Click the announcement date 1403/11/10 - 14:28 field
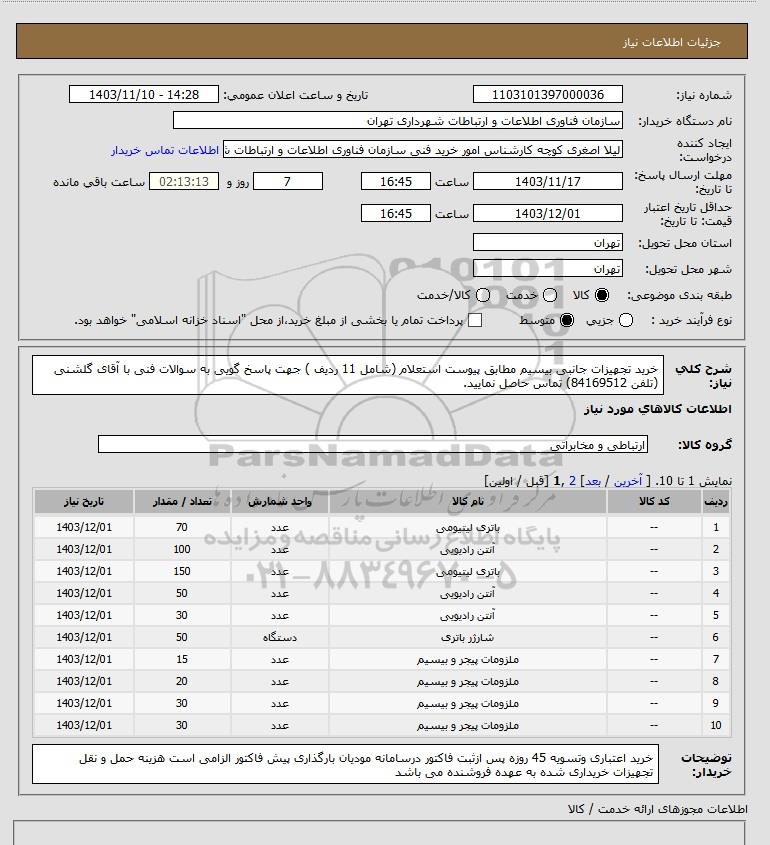 point(144,94)
